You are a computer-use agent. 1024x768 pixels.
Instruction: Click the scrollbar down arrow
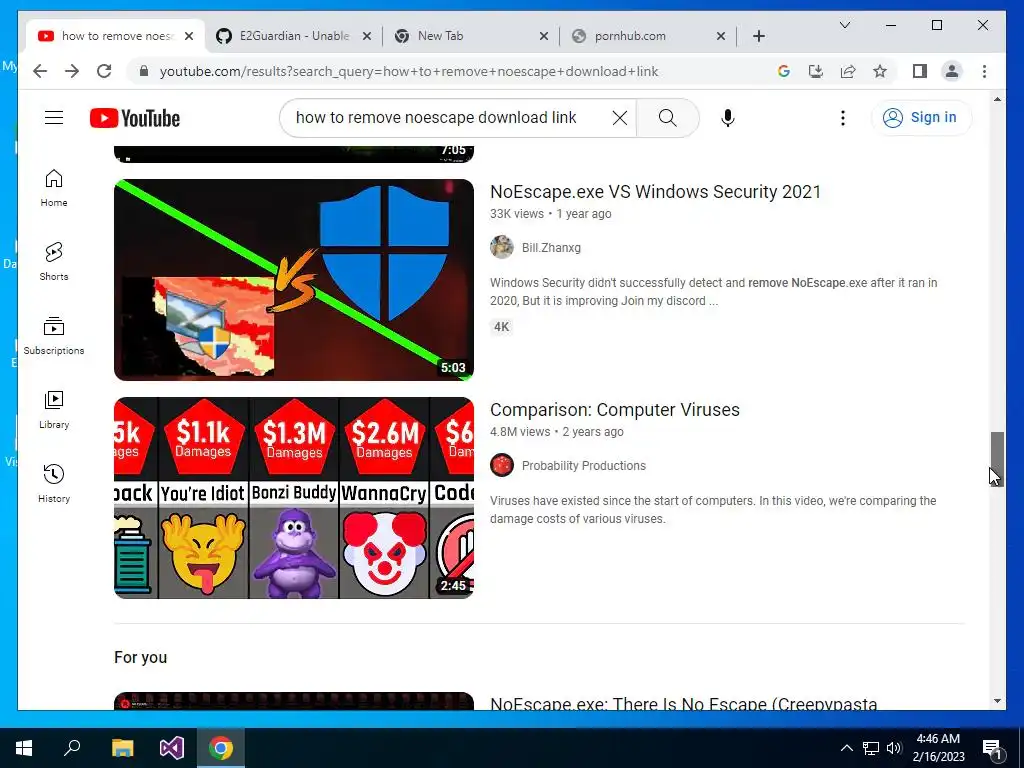[997, 701]
